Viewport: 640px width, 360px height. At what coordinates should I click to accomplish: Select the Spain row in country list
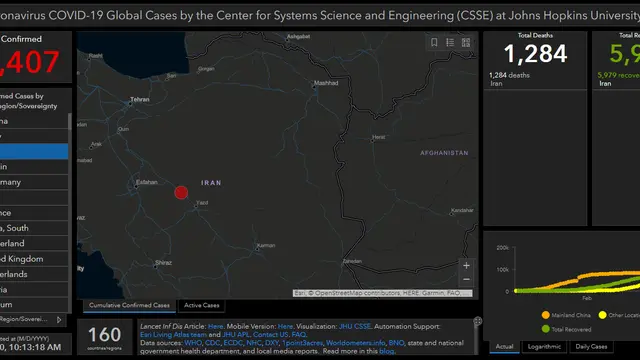(34, 167)
